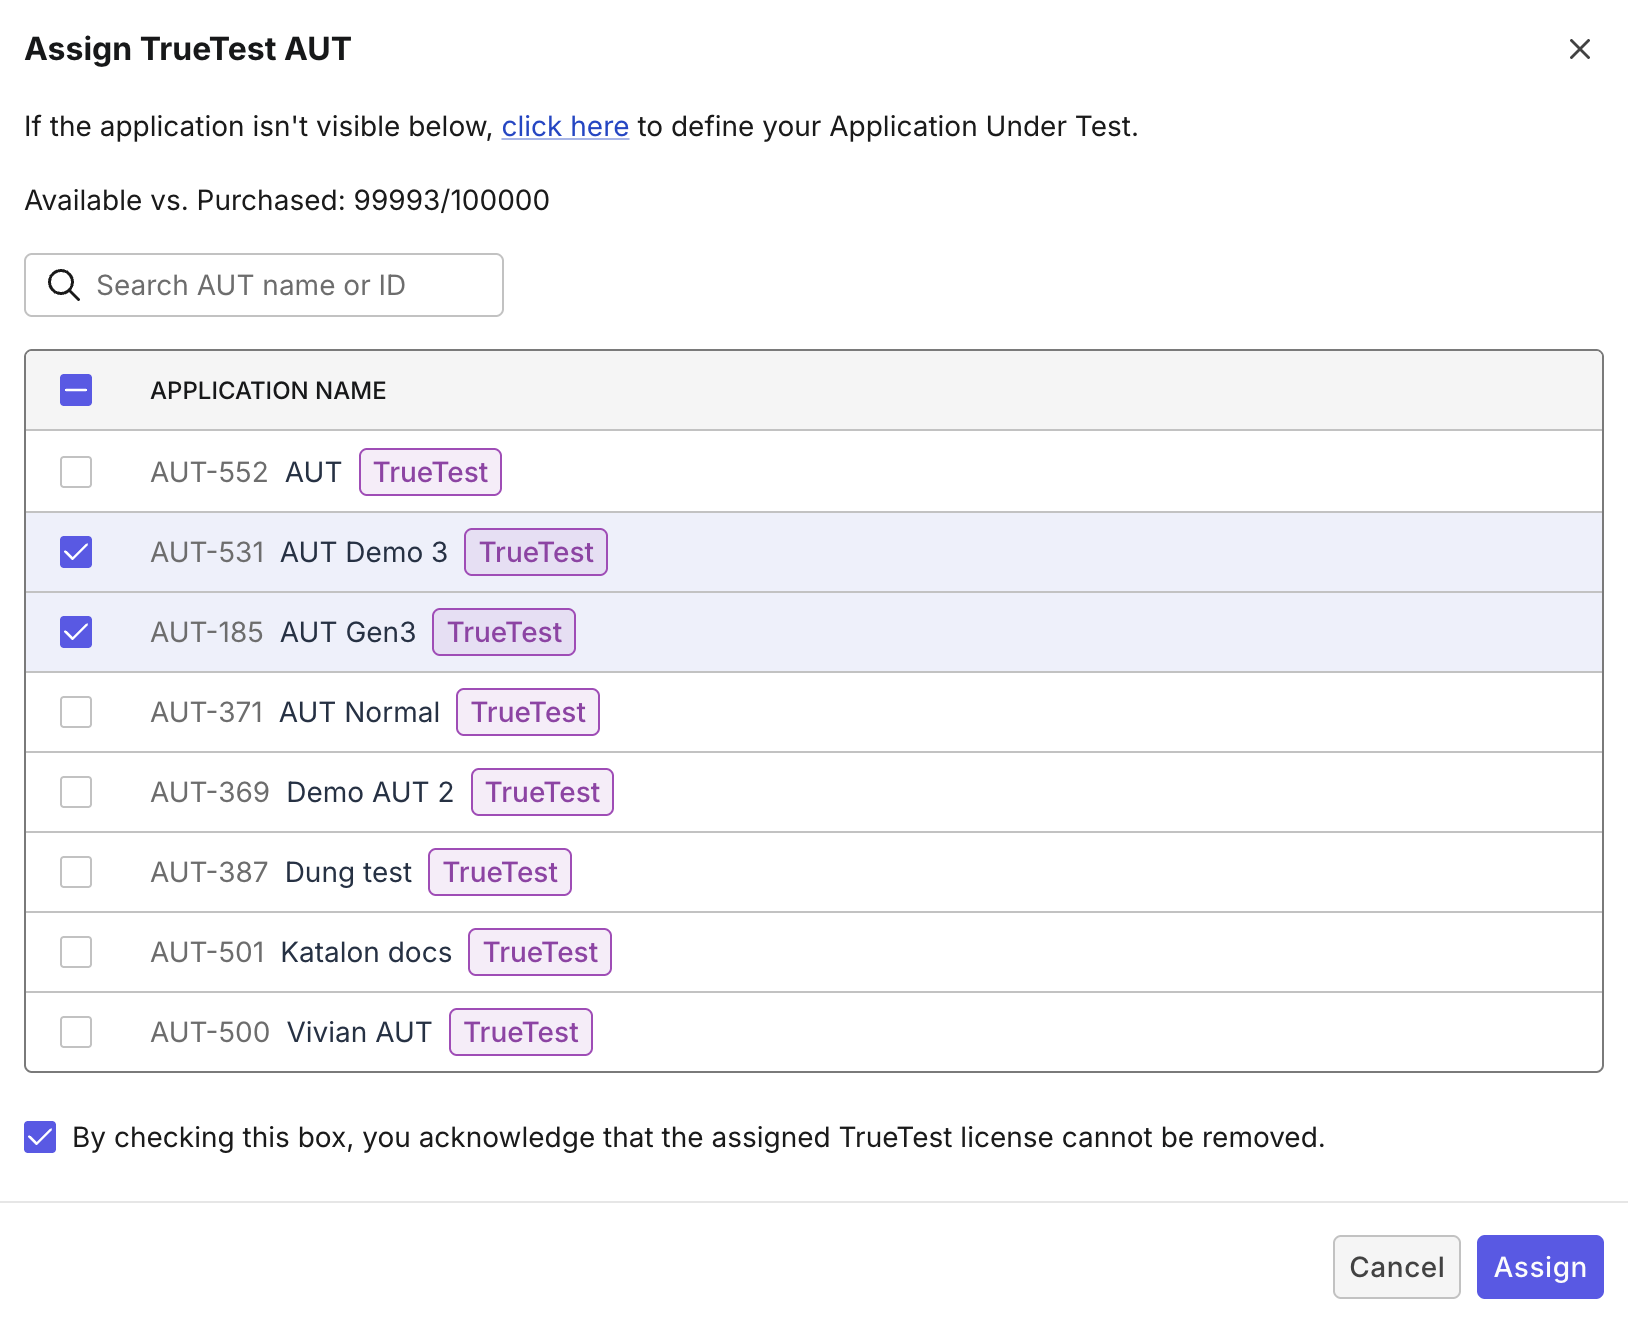Click the 'AUT Gen3' name text
This screenshot has height=1318, width=1628.
pos(348,632)
